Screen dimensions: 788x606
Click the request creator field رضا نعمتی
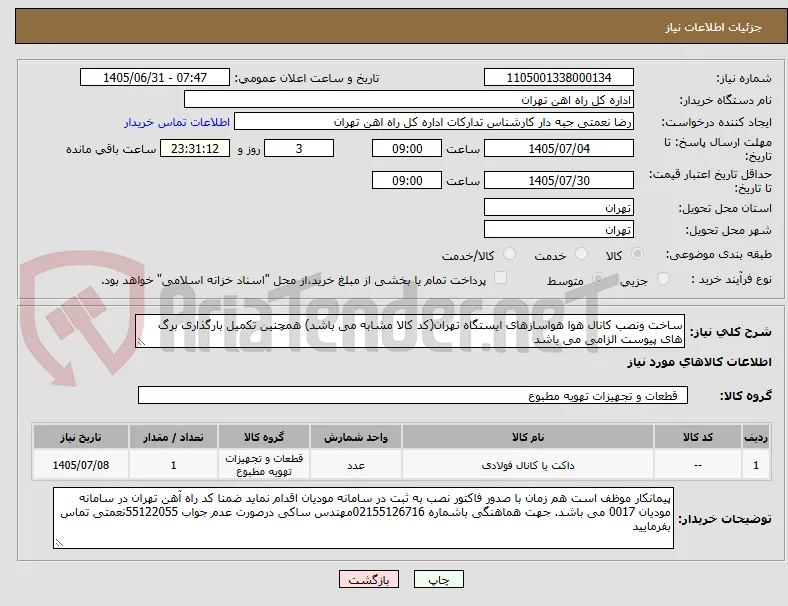434,122
